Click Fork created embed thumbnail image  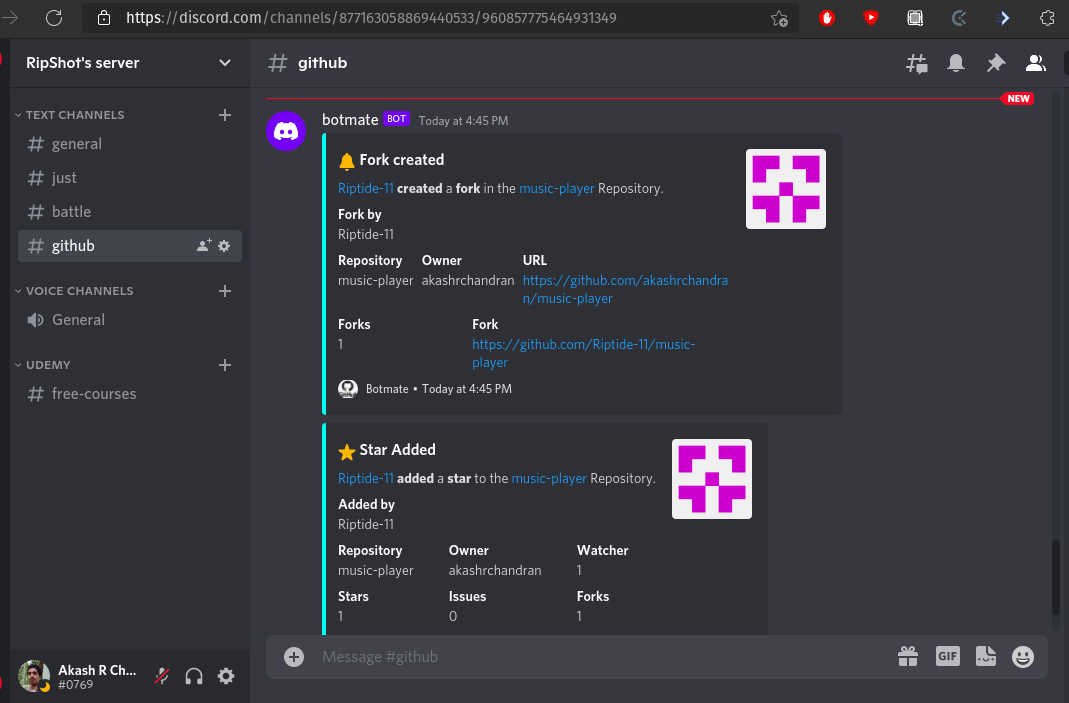785,189
